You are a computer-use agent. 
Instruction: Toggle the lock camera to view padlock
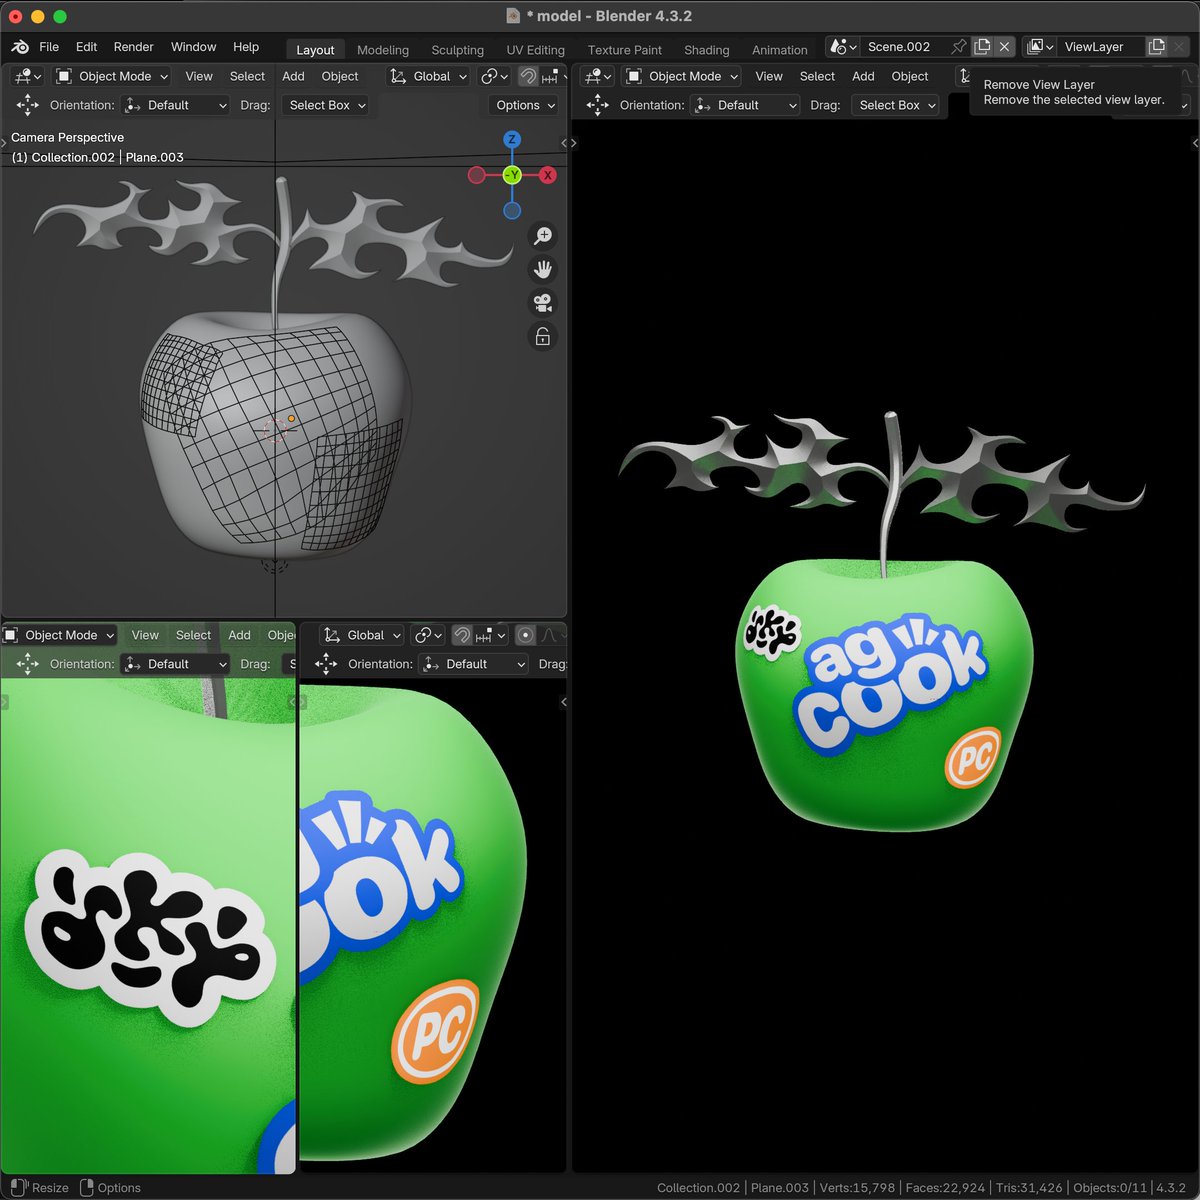coord(543,337)
